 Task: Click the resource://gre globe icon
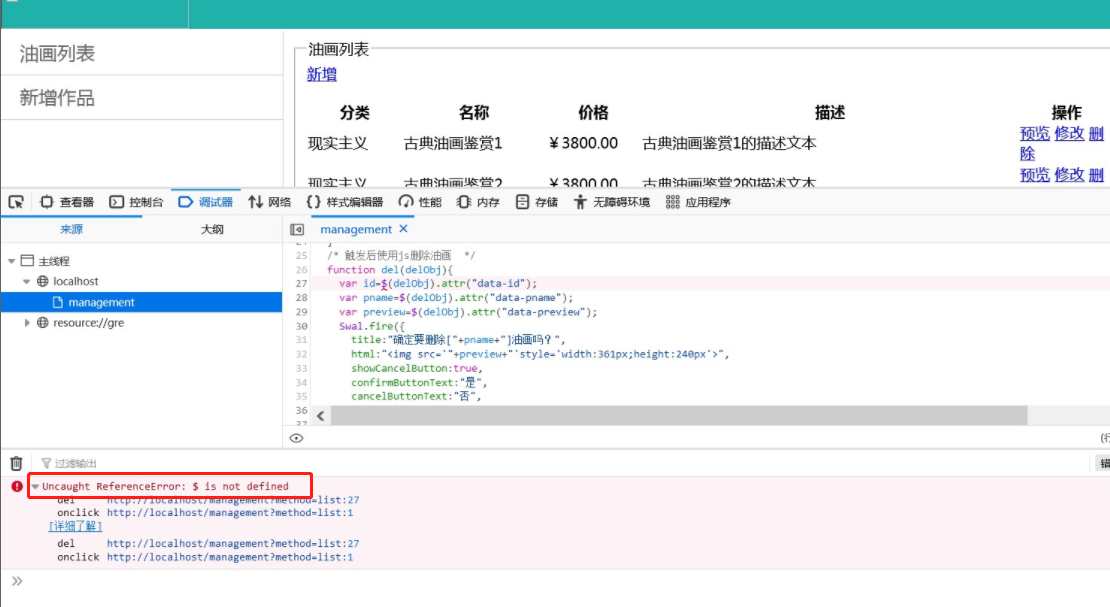42,323
